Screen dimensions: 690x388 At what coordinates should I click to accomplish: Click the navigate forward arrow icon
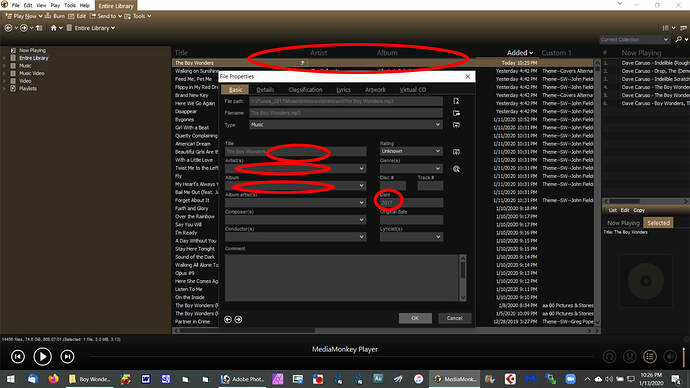click(x=24, y=28)
